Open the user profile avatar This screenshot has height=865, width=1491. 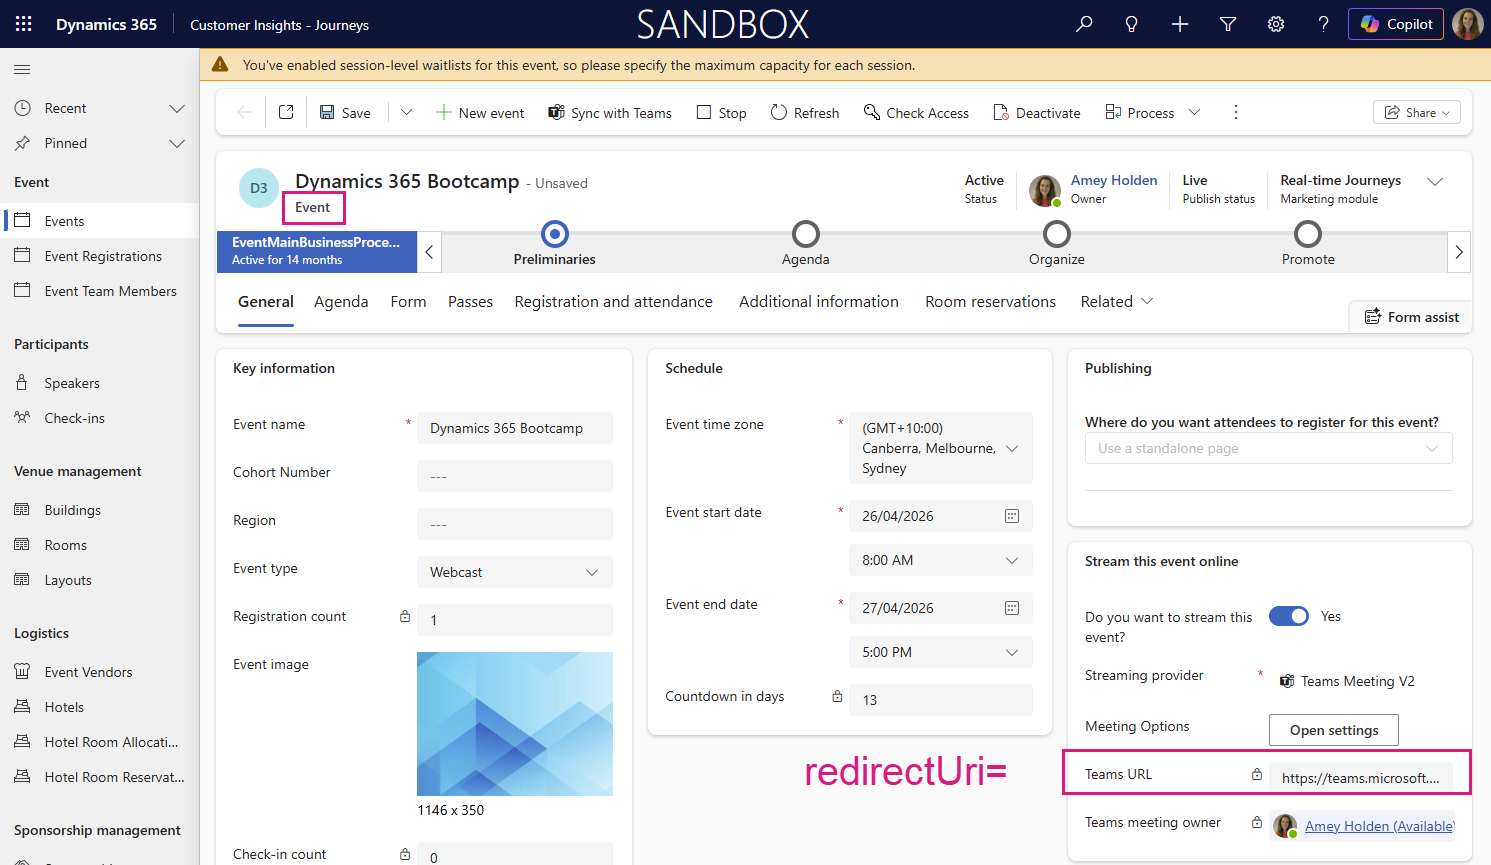1467,24
